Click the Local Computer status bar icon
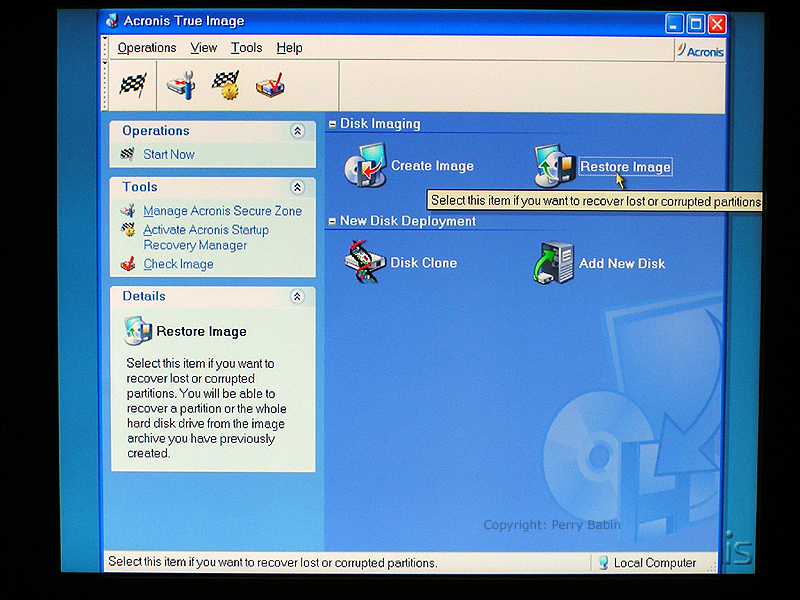 point(603,562)
